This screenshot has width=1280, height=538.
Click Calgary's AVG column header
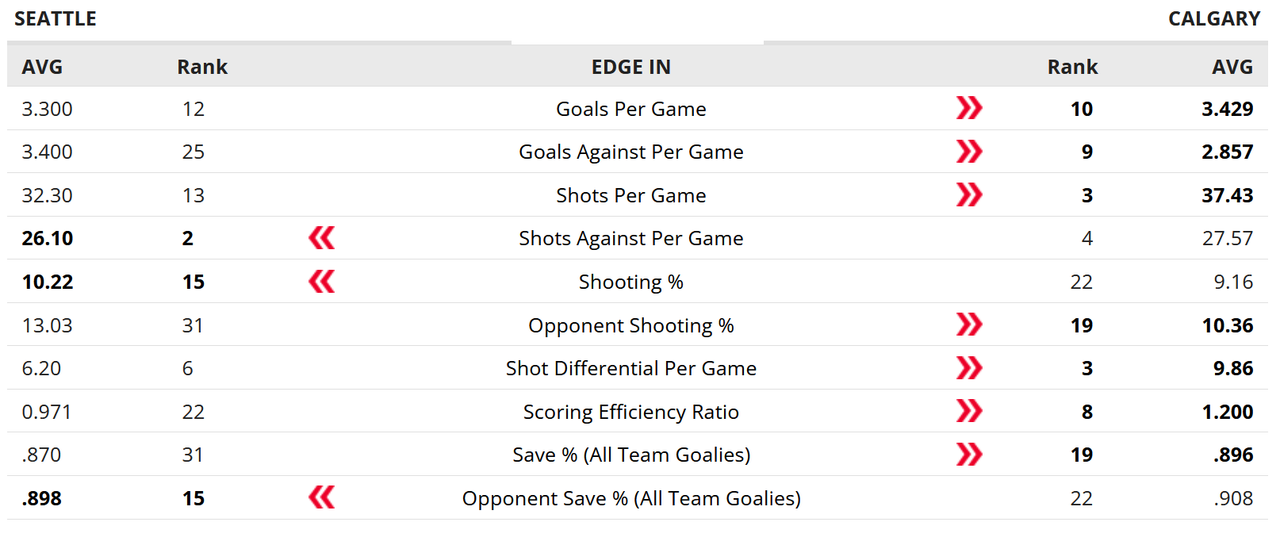(x=1232, y=67)
